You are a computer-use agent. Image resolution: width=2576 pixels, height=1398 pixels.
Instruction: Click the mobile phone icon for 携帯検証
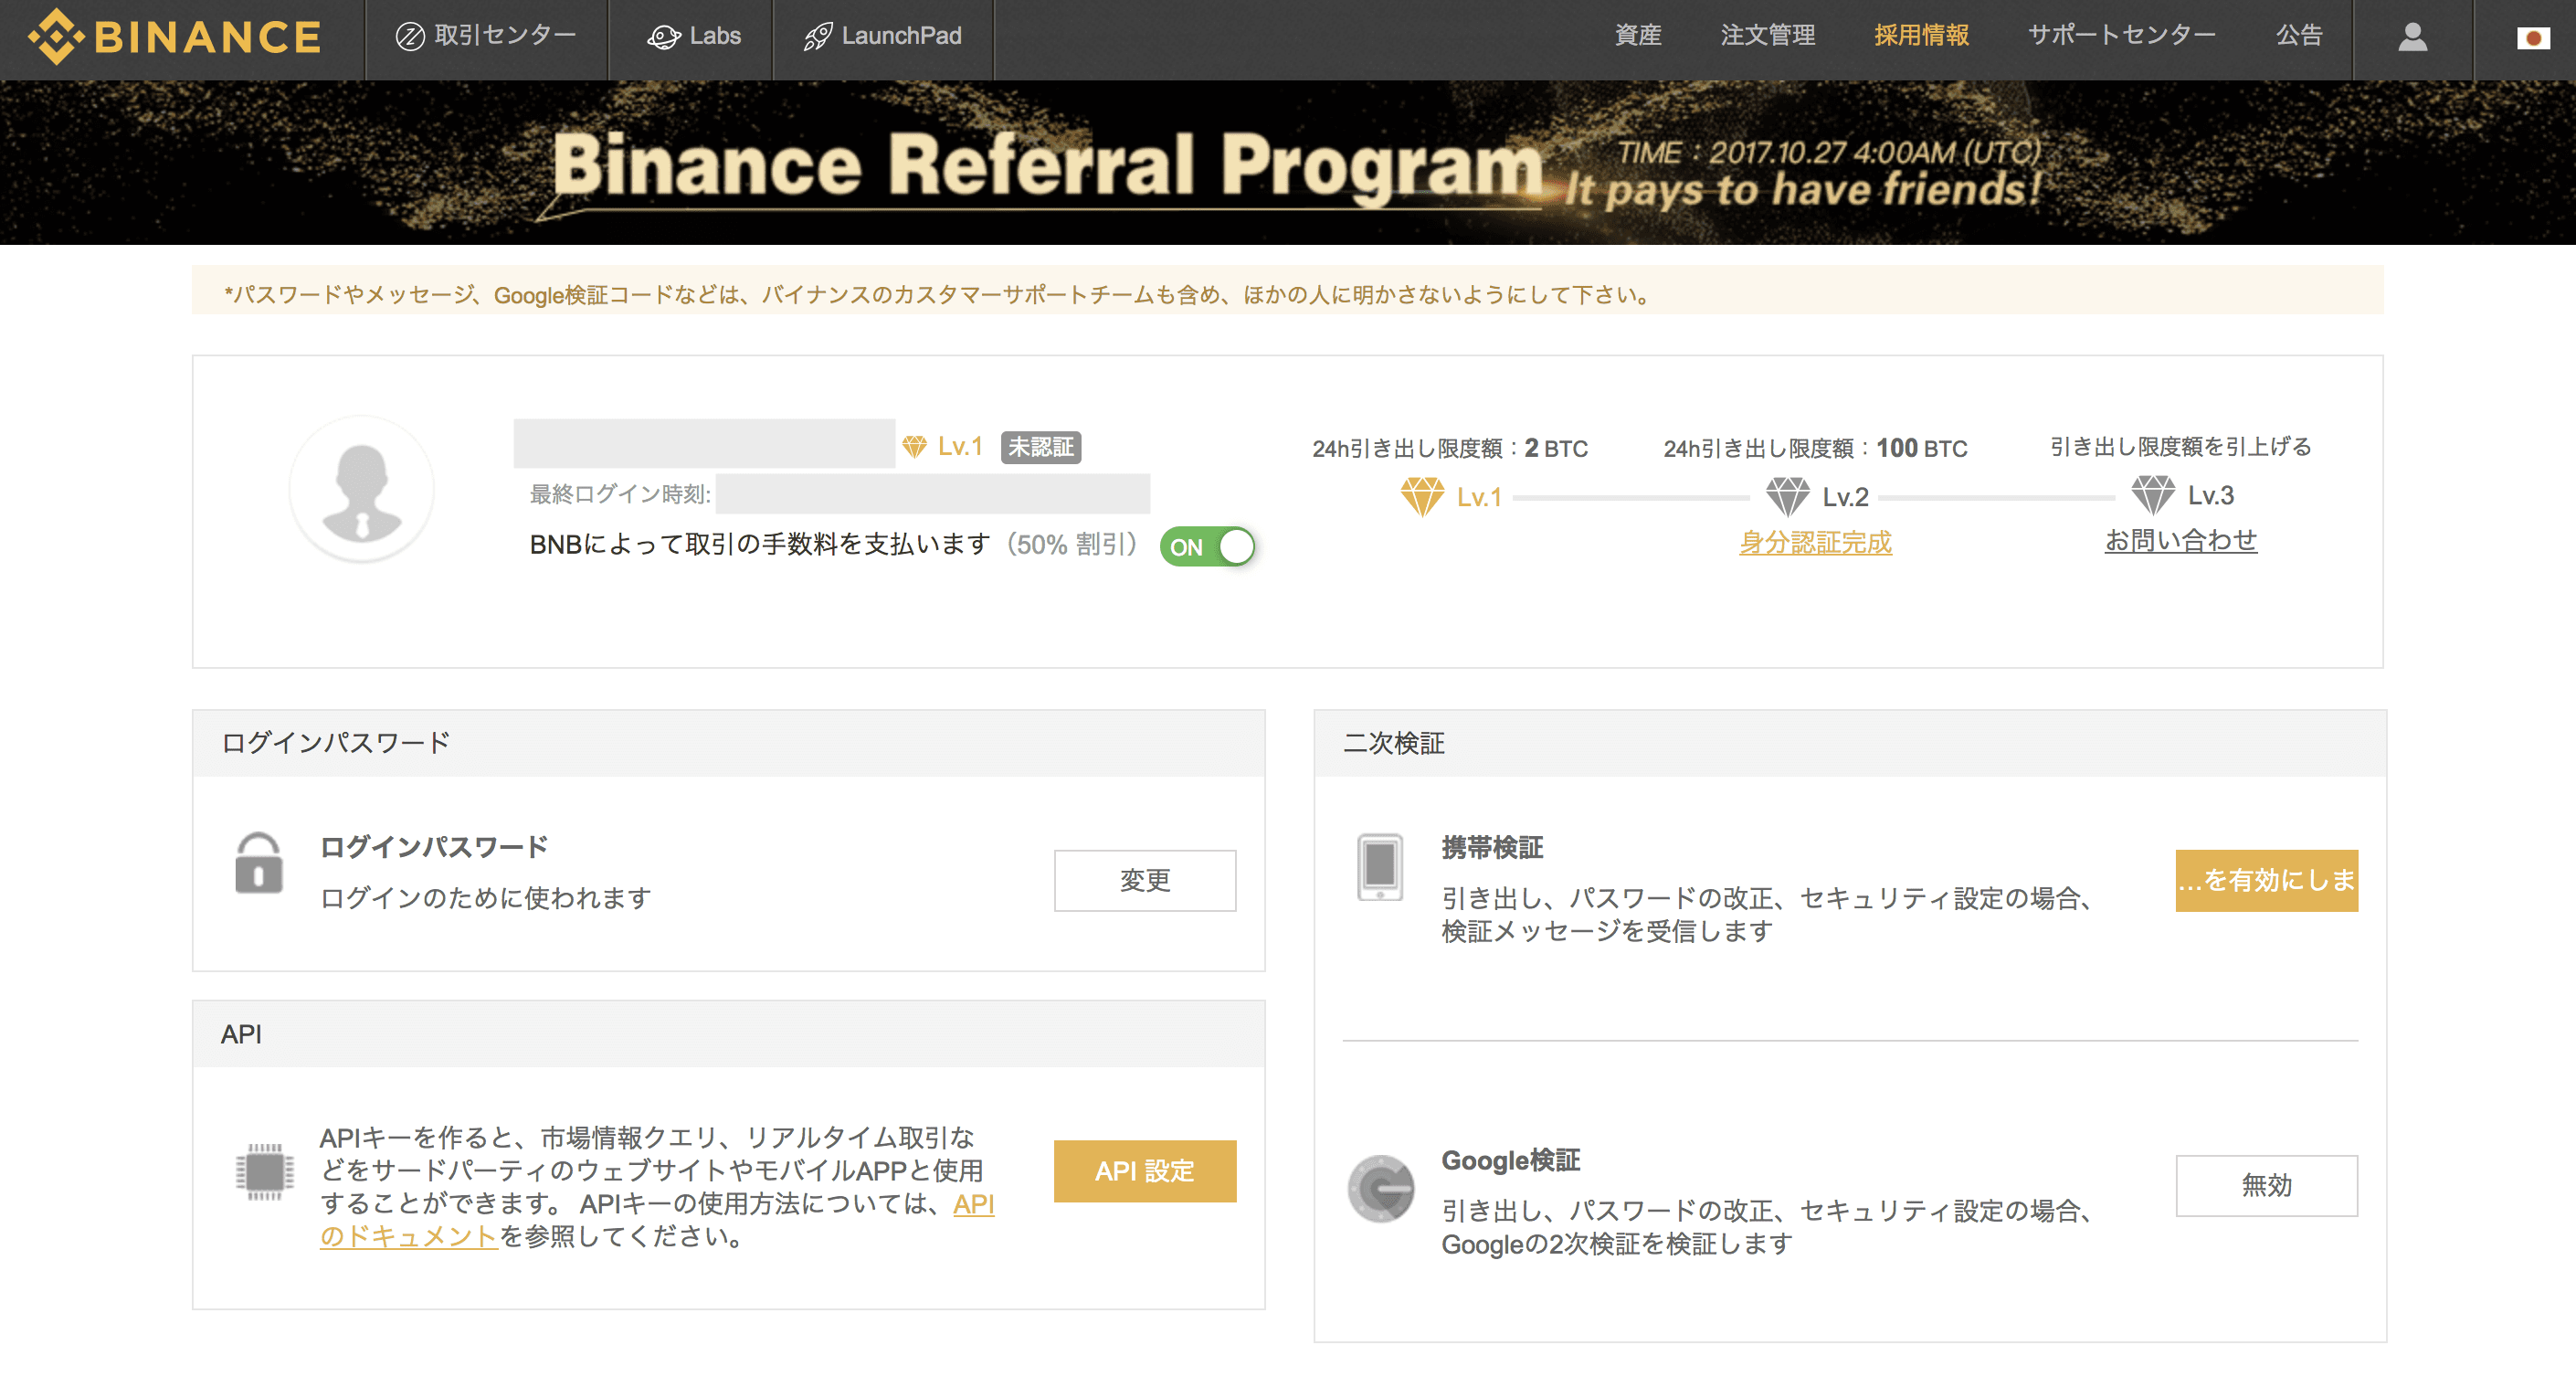point(1380,866)
